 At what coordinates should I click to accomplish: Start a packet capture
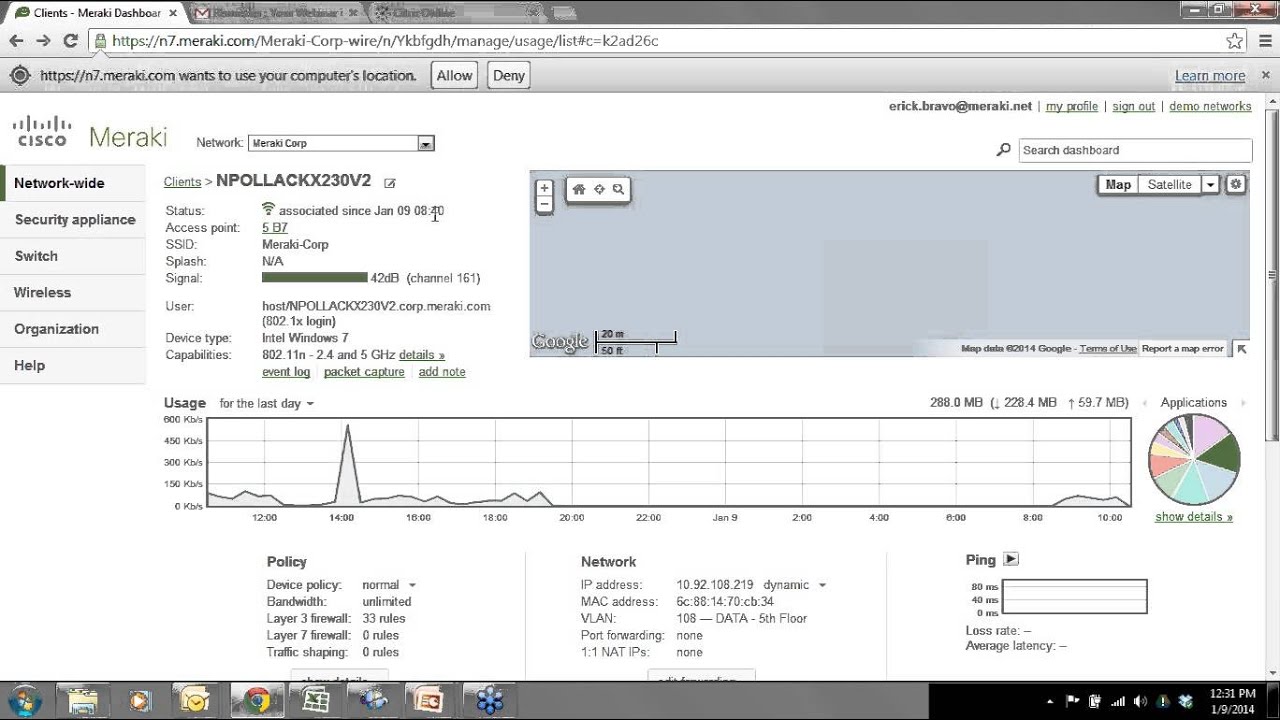pyautogui.click(x=364, y=372)
